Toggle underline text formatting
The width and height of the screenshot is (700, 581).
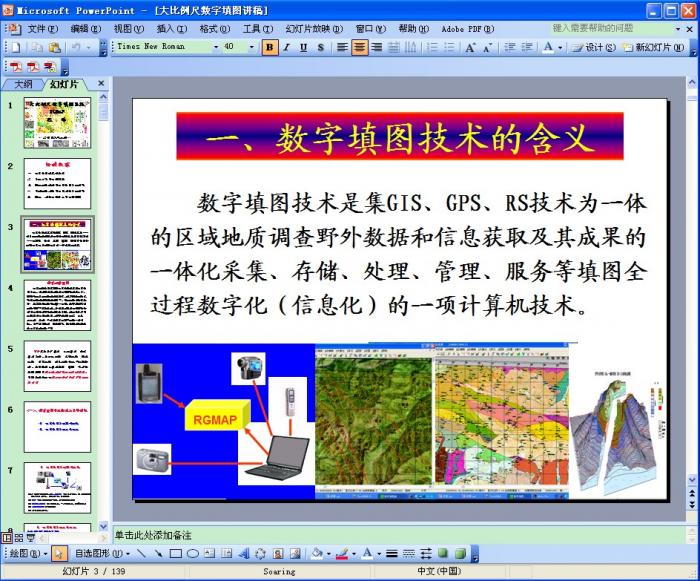(303, 47)
